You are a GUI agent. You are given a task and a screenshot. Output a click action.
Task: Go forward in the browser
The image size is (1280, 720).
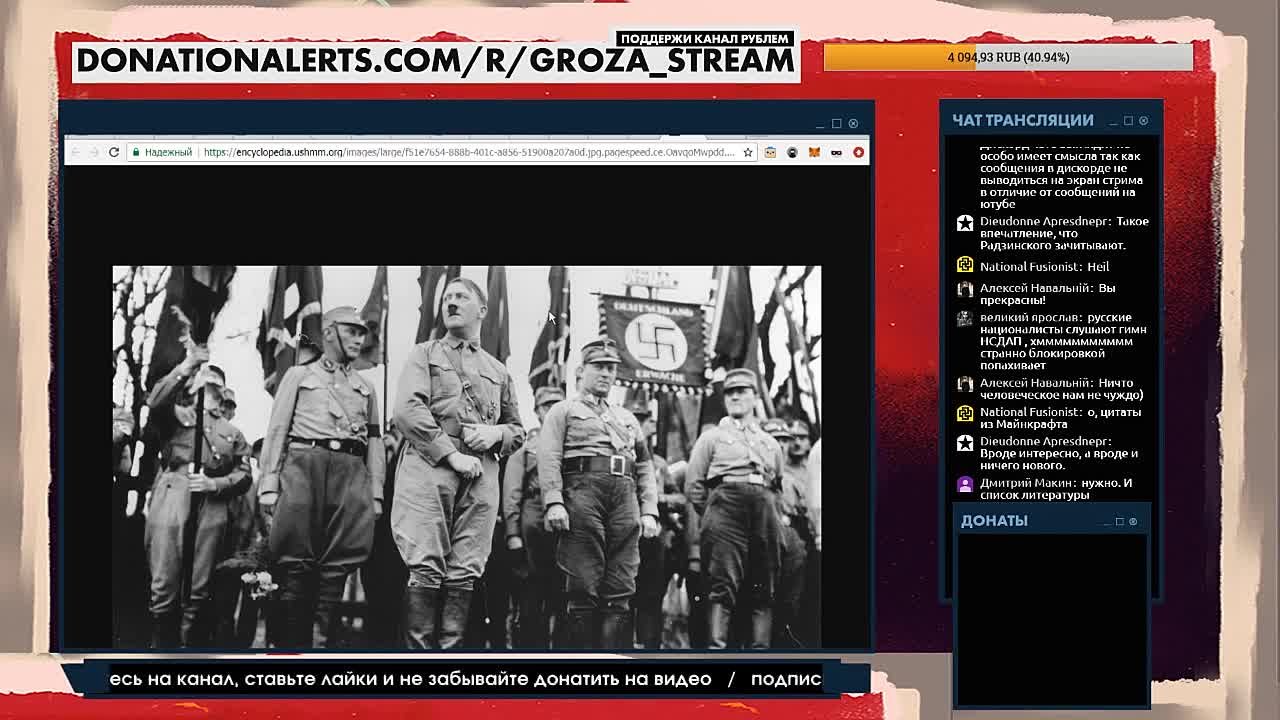[x=94, y=152]
